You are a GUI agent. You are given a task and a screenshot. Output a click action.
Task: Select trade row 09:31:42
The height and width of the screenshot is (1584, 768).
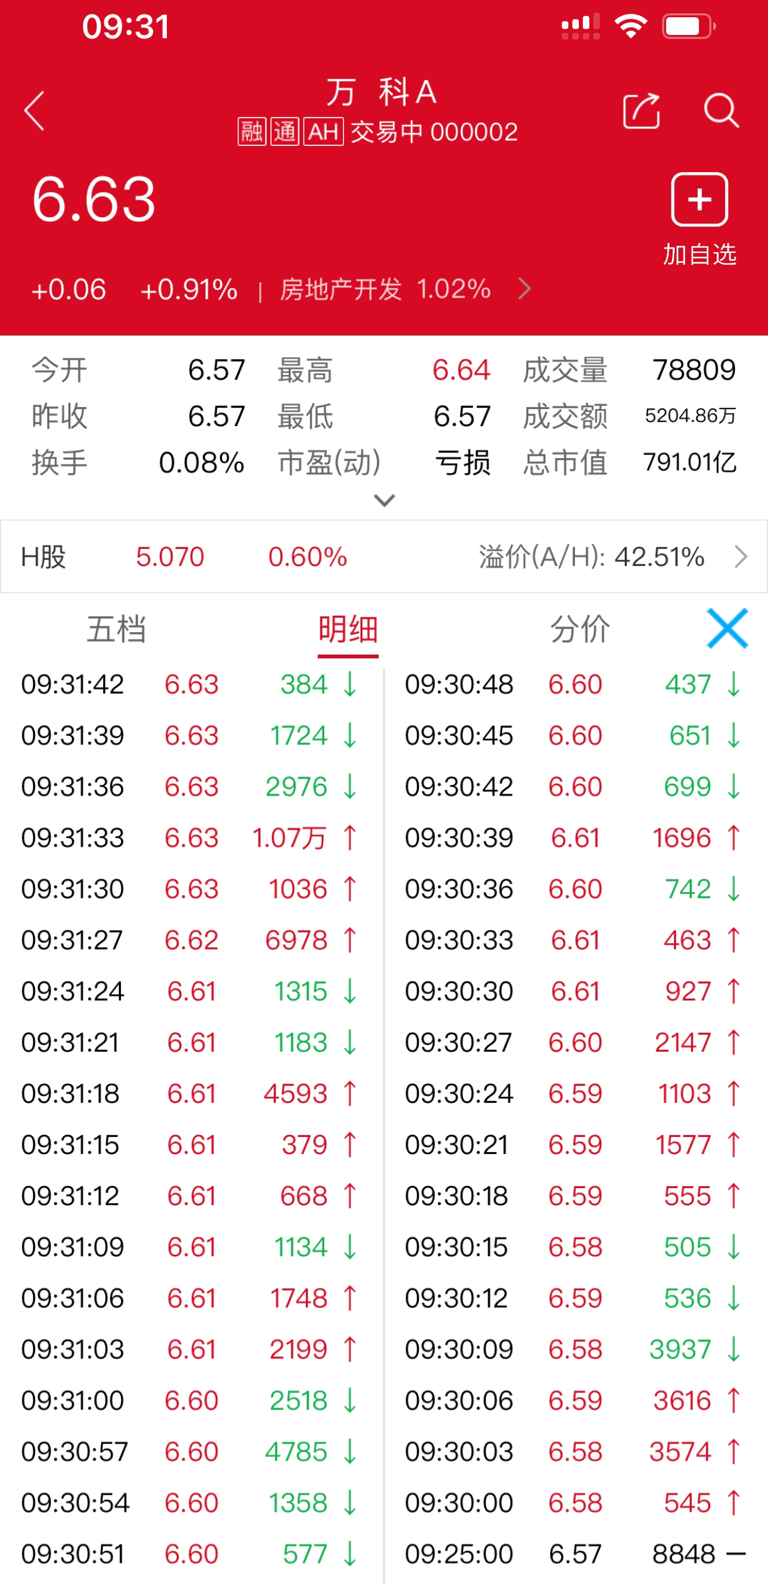coord(190,684)
